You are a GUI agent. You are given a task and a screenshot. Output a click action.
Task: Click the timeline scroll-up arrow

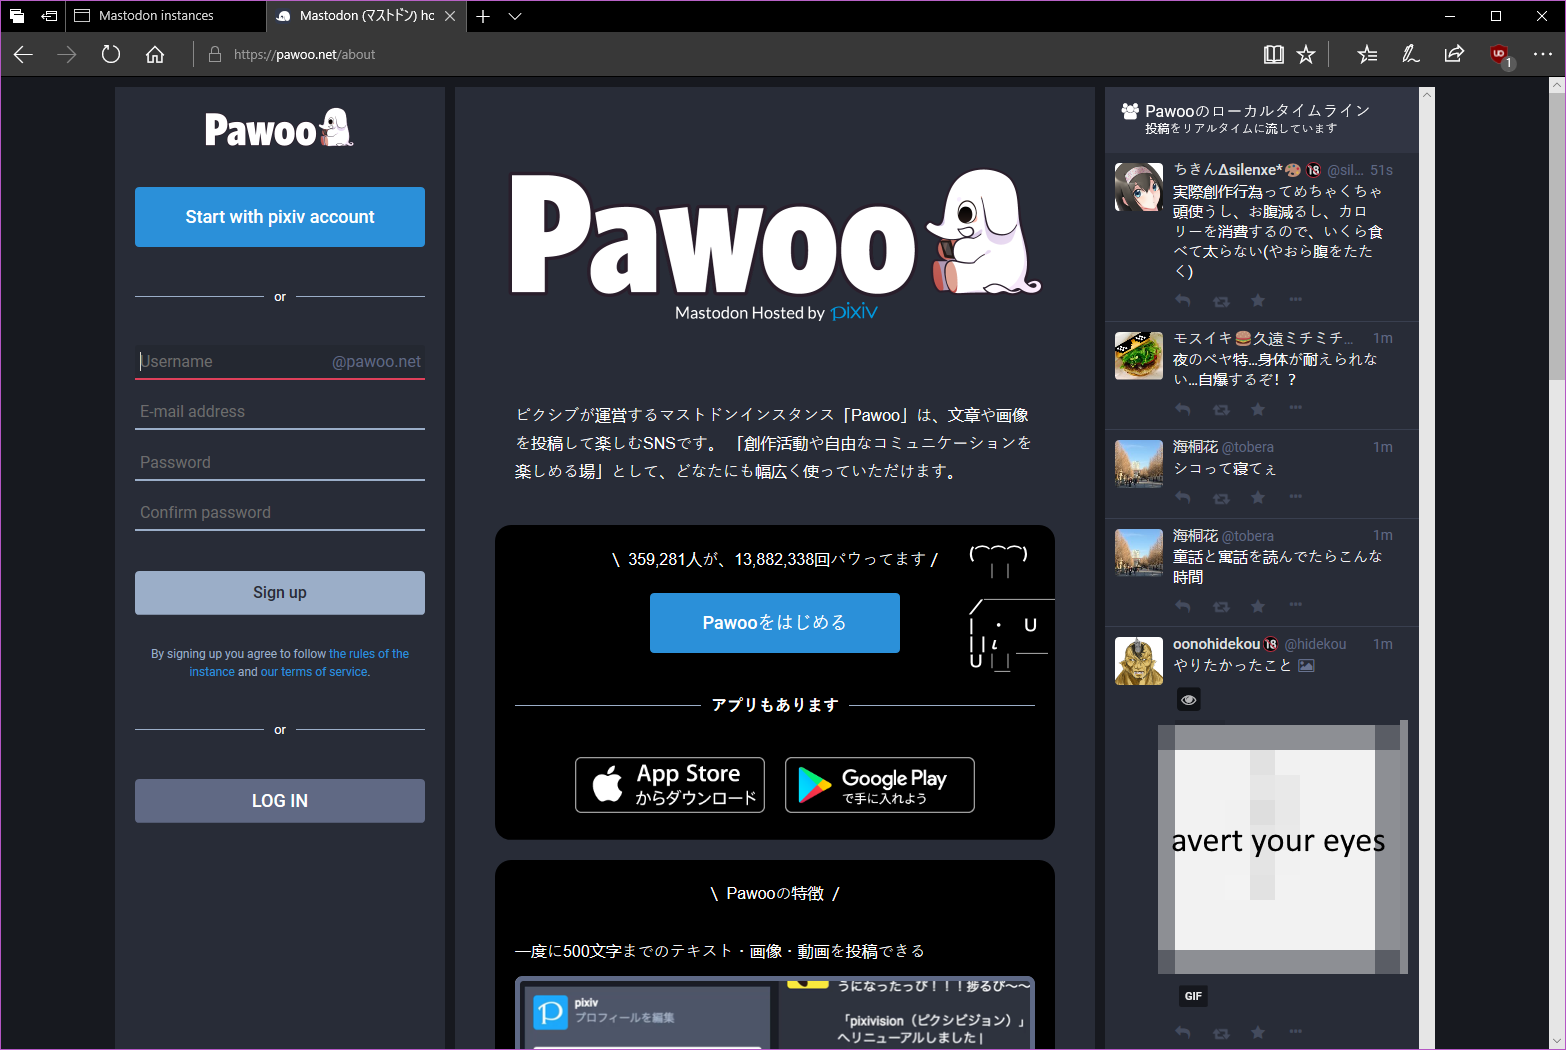point(1427,94)
